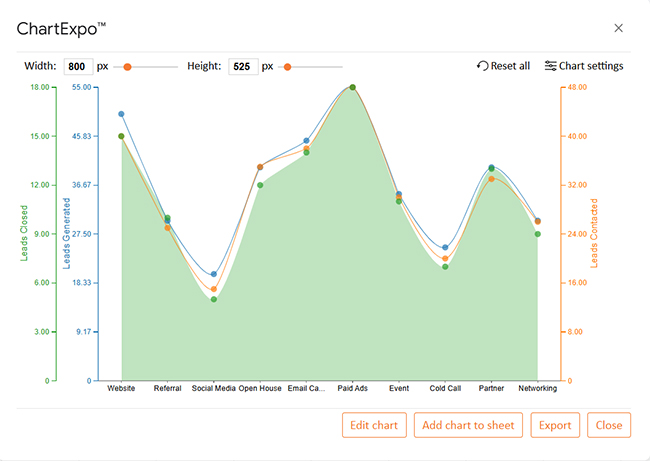Select the Paid Ads peak data point

click(352, 88)
